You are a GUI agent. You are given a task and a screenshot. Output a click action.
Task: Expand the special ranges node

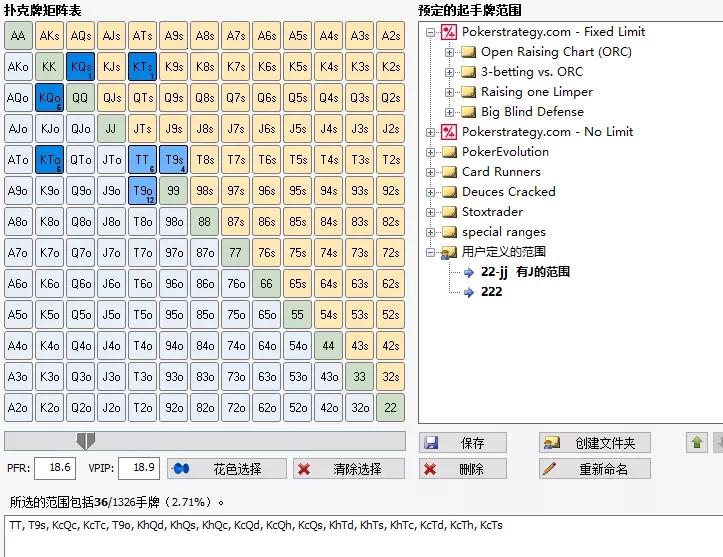430,232
